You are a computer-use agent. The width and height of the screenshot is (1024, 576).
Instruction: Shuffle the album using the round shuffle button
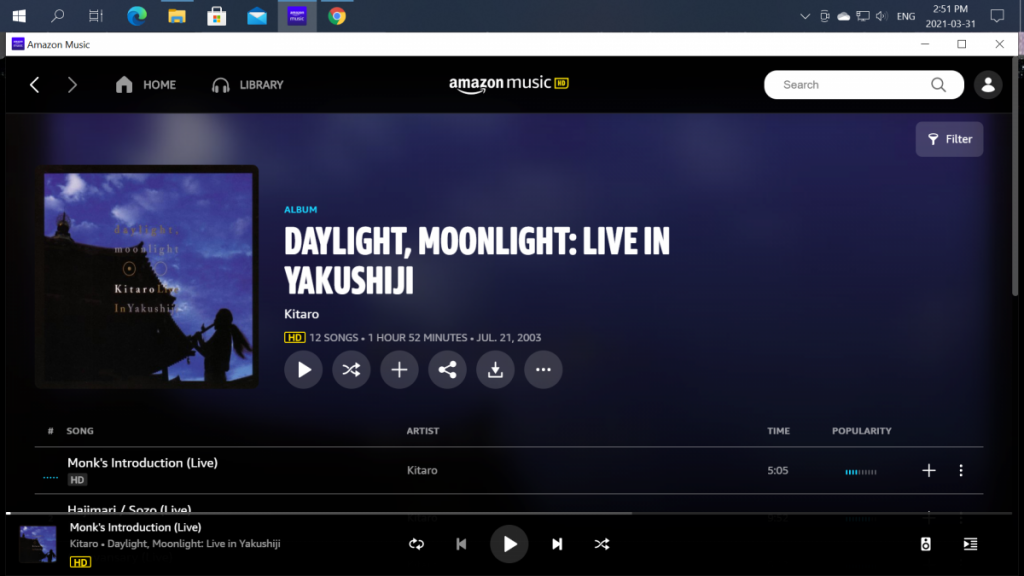pyautogui.click(x=351, y=370)
